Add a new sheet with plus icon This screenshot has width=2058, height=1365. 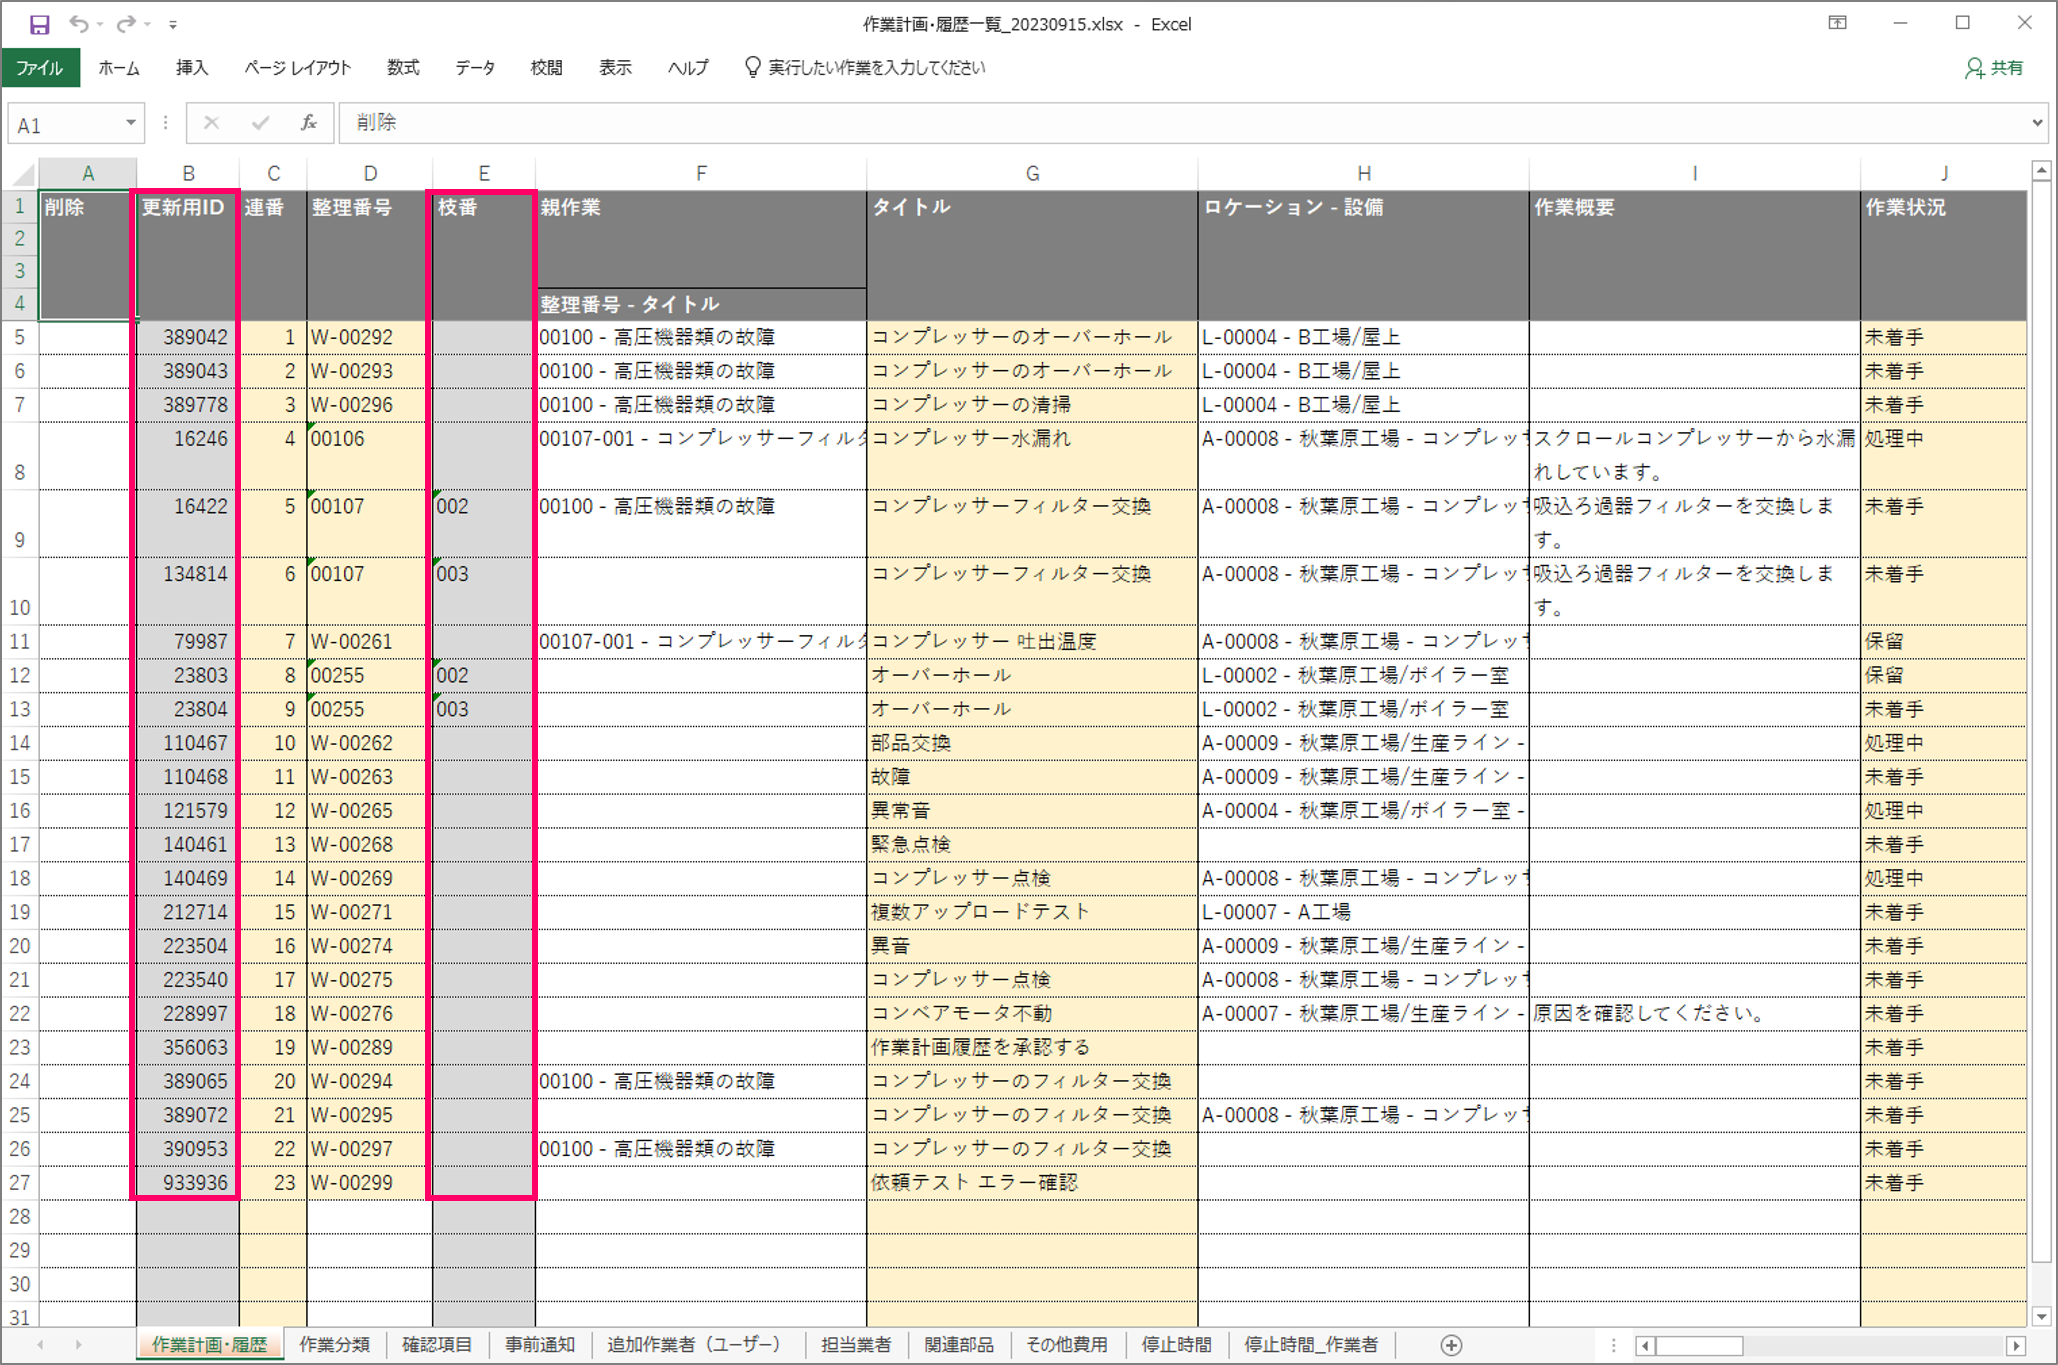[x=1452, y=1345]
